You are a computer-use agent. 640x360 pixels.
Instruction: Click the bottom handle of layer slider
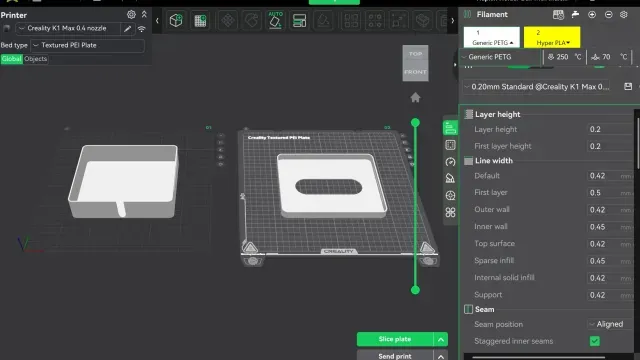click(415, 290)
